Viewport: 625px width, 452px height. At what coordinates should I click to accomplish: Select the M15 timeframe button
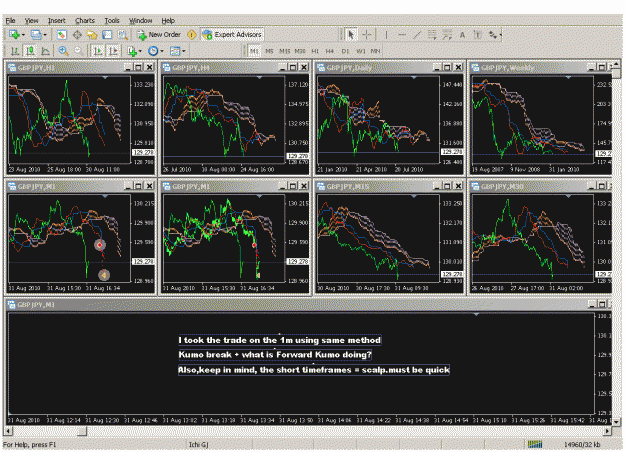click(285, 51)
